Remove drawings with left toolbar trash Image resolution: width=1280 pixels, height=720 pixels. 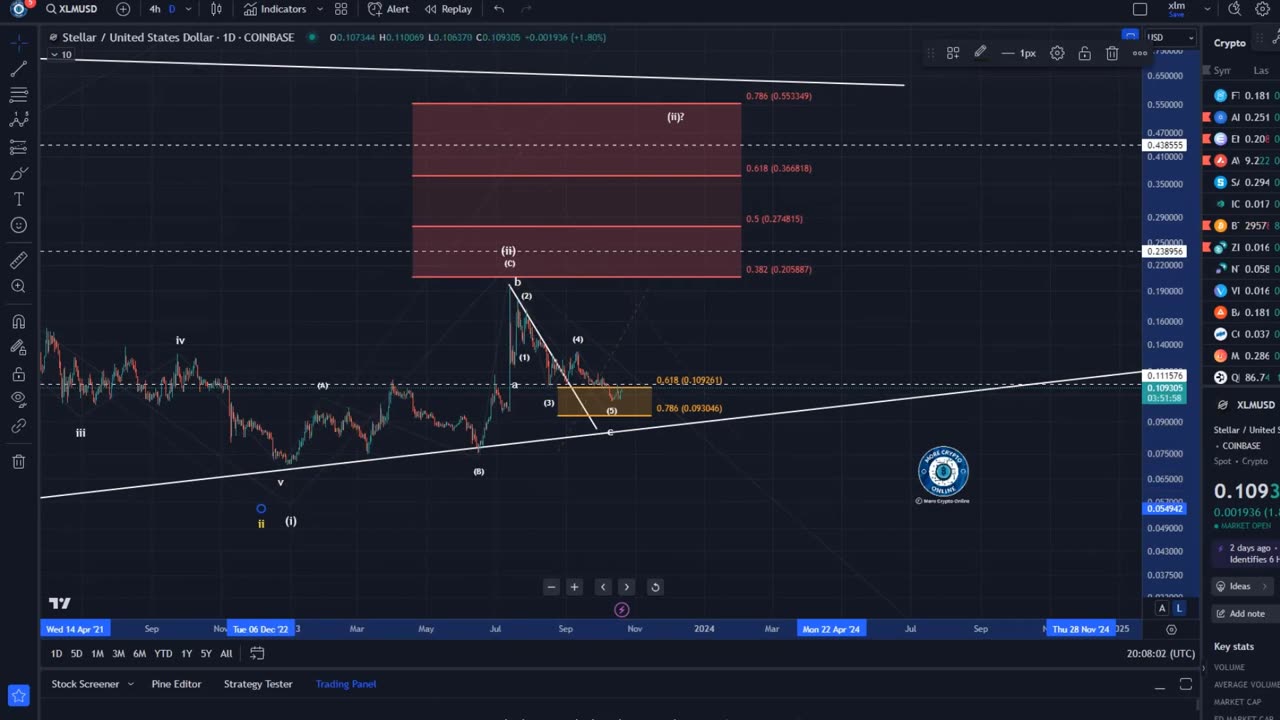[x=18, y=461]
